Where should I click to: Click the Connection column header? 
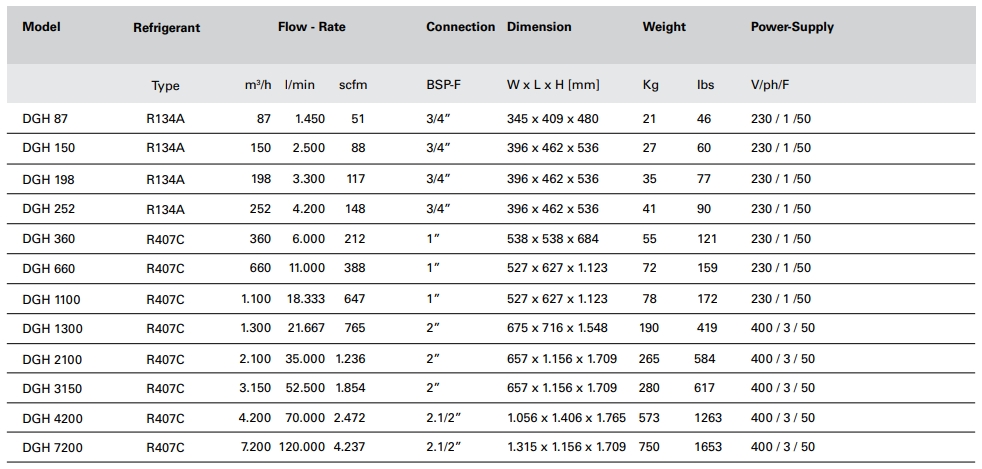460,27
